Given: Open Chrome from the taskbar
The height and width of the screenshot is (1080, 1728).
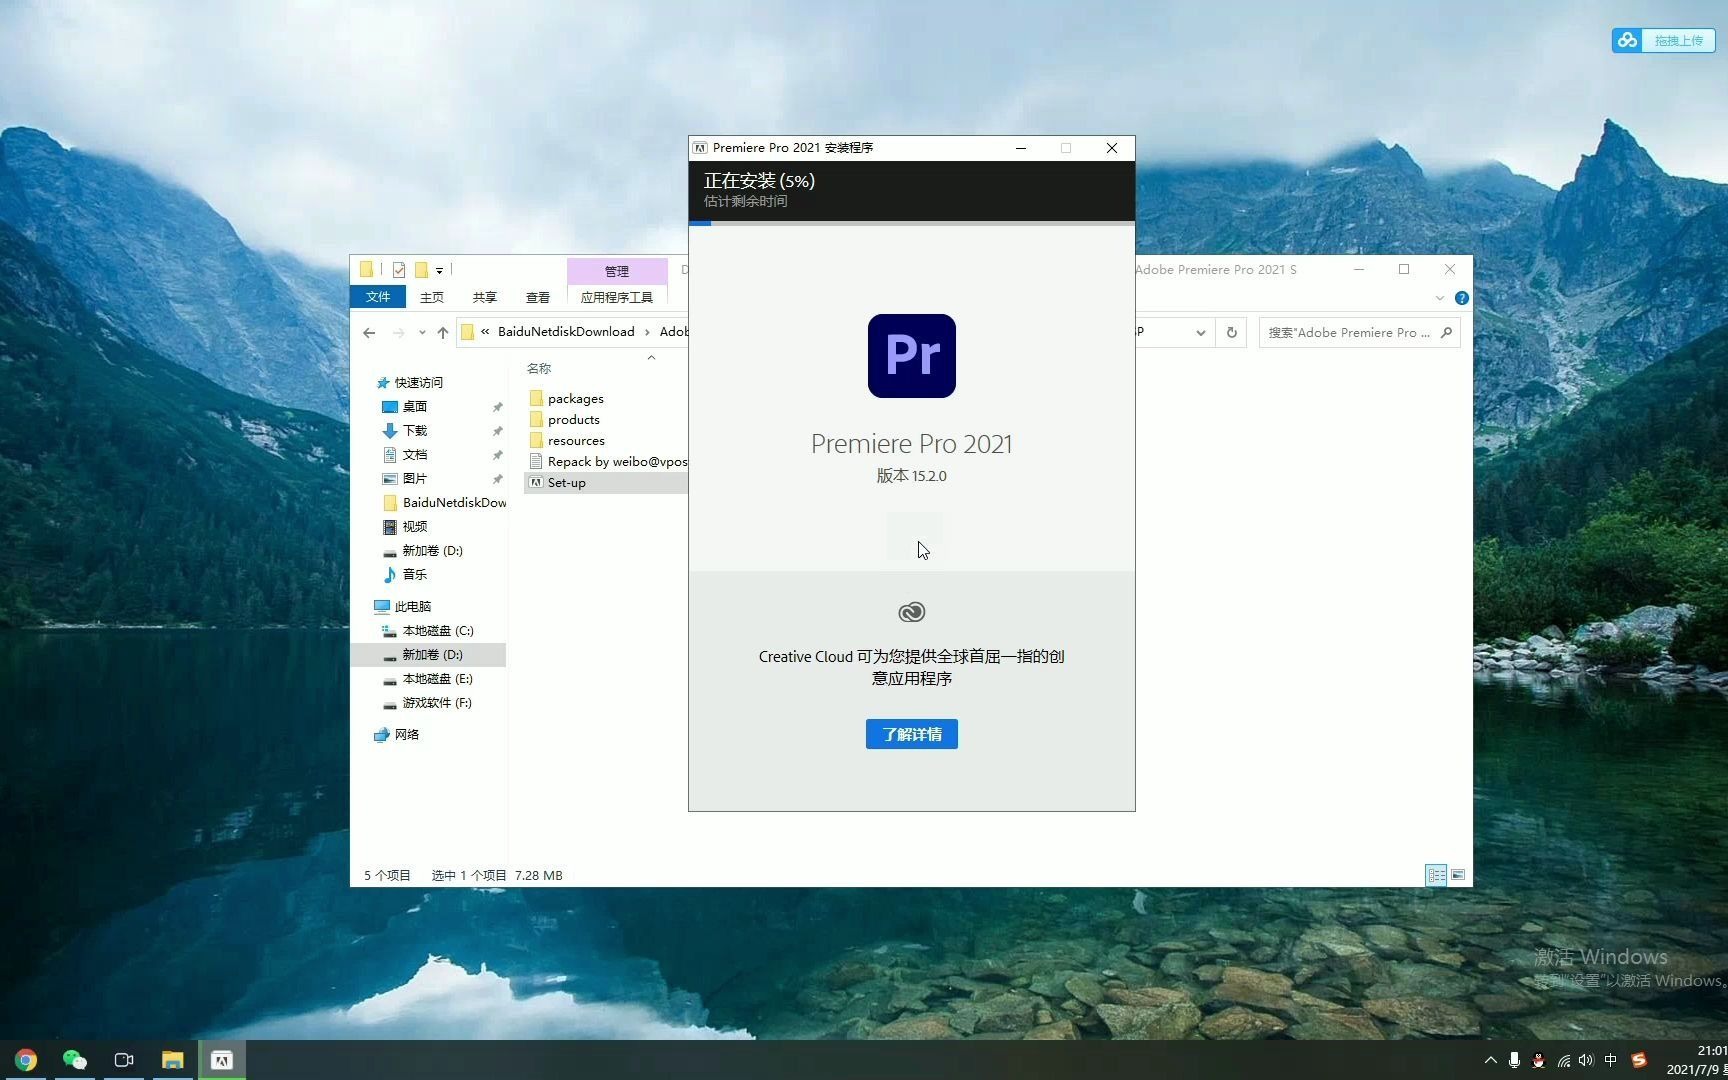Looking at the screenshot, I should (x=26, y=1060).
